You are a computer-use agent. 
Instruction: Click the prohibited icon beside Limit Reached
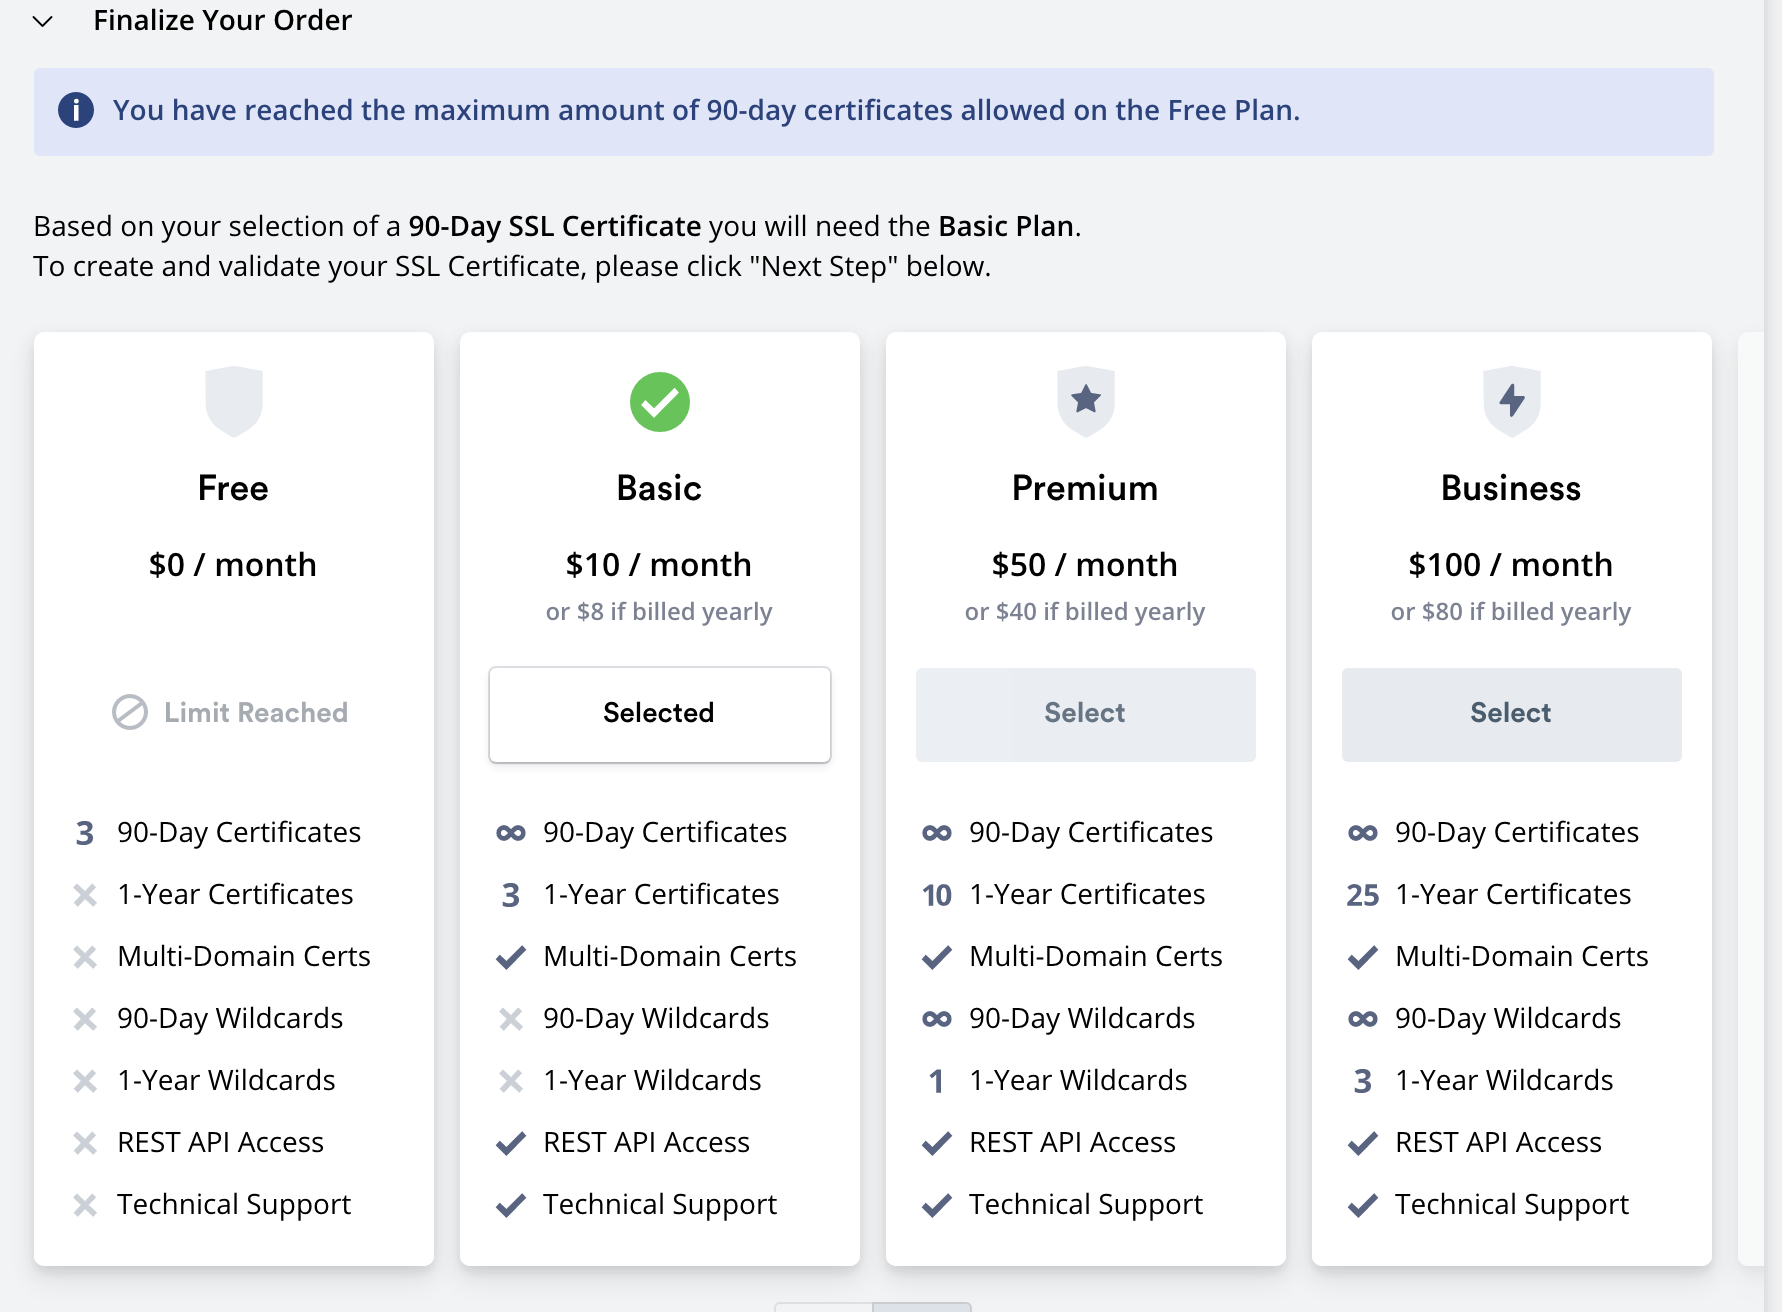click(130, 712)
